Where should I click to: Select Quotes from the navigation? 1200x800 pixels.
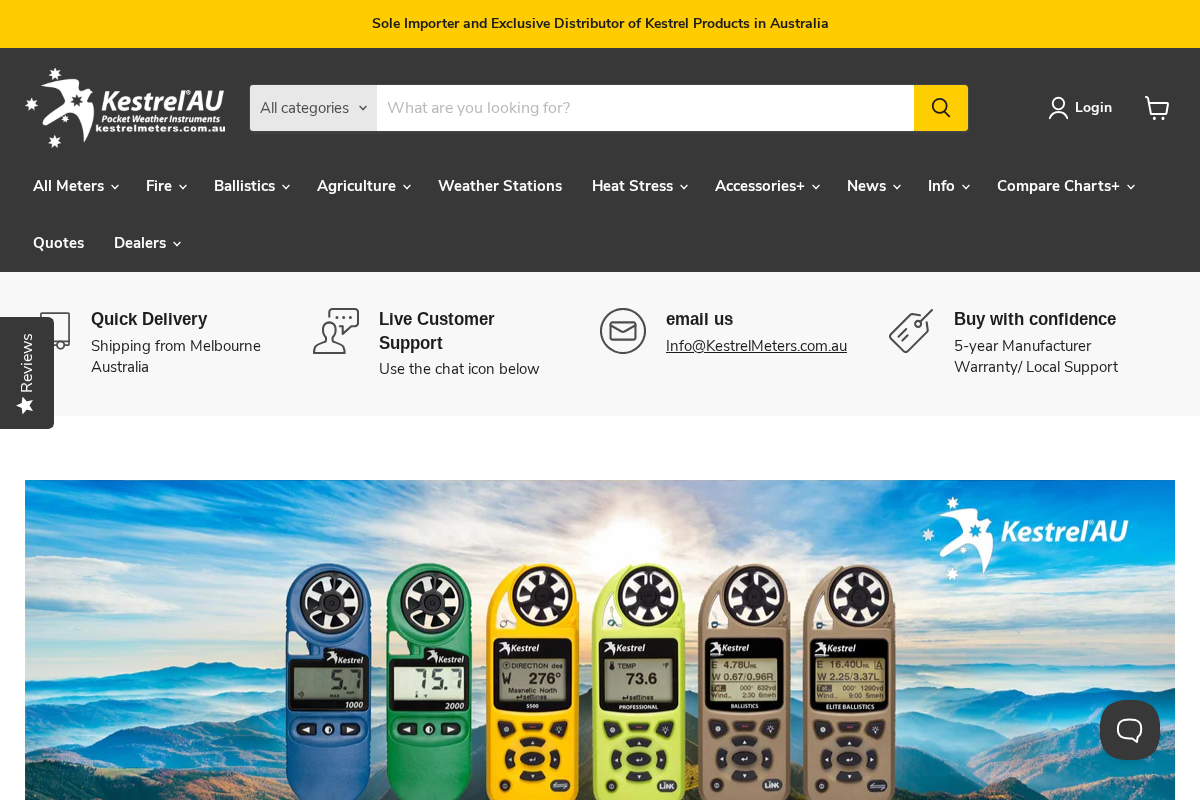tap(58, 243)
